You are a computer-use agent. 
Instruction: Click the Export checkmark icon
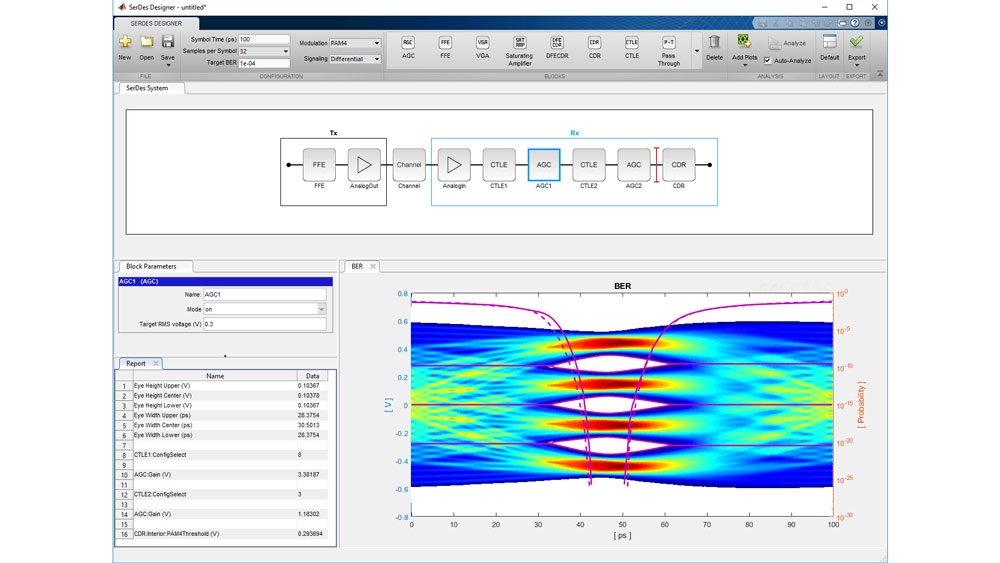(x=857, y=42)
